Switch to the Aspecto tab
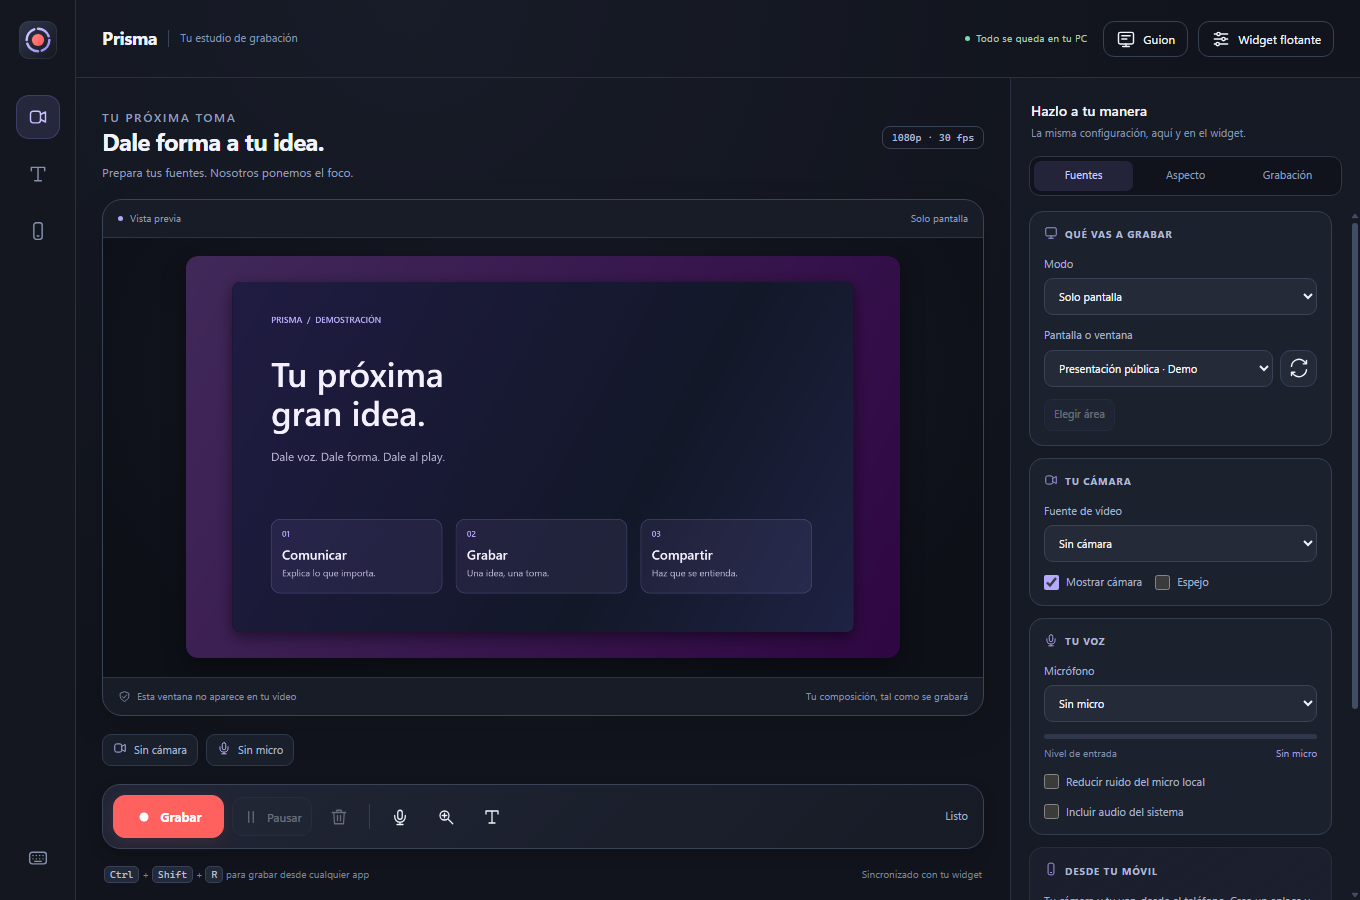 [x=1185, y=175]
